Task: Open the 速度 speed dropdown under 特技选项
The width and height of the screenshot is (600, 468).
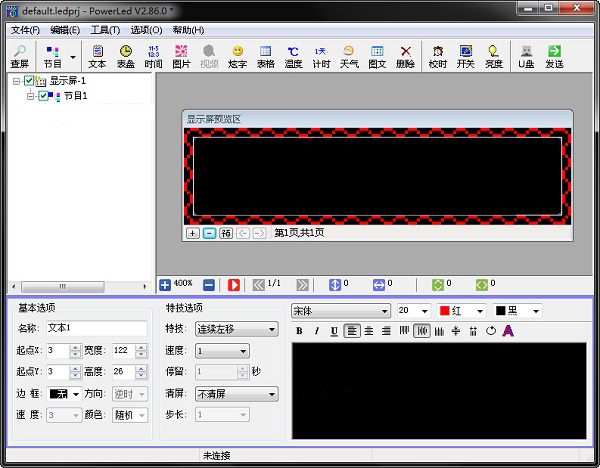Action: [222, 351]
